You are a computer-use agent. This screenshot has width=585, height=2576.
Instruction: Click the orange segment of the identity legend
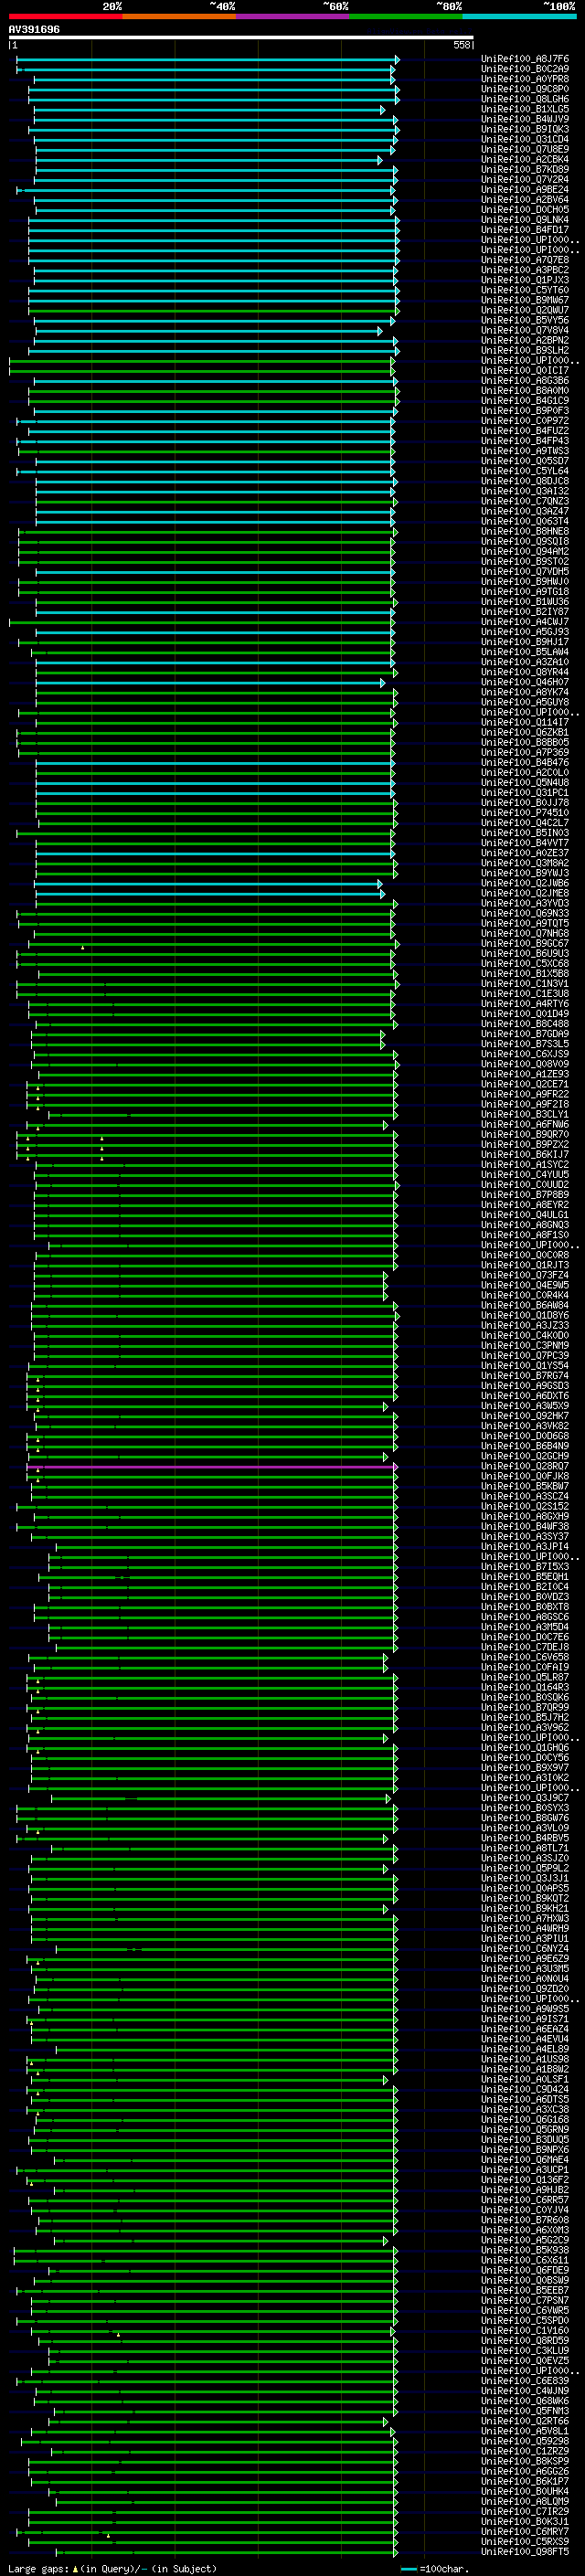click(x=179, y=16)
